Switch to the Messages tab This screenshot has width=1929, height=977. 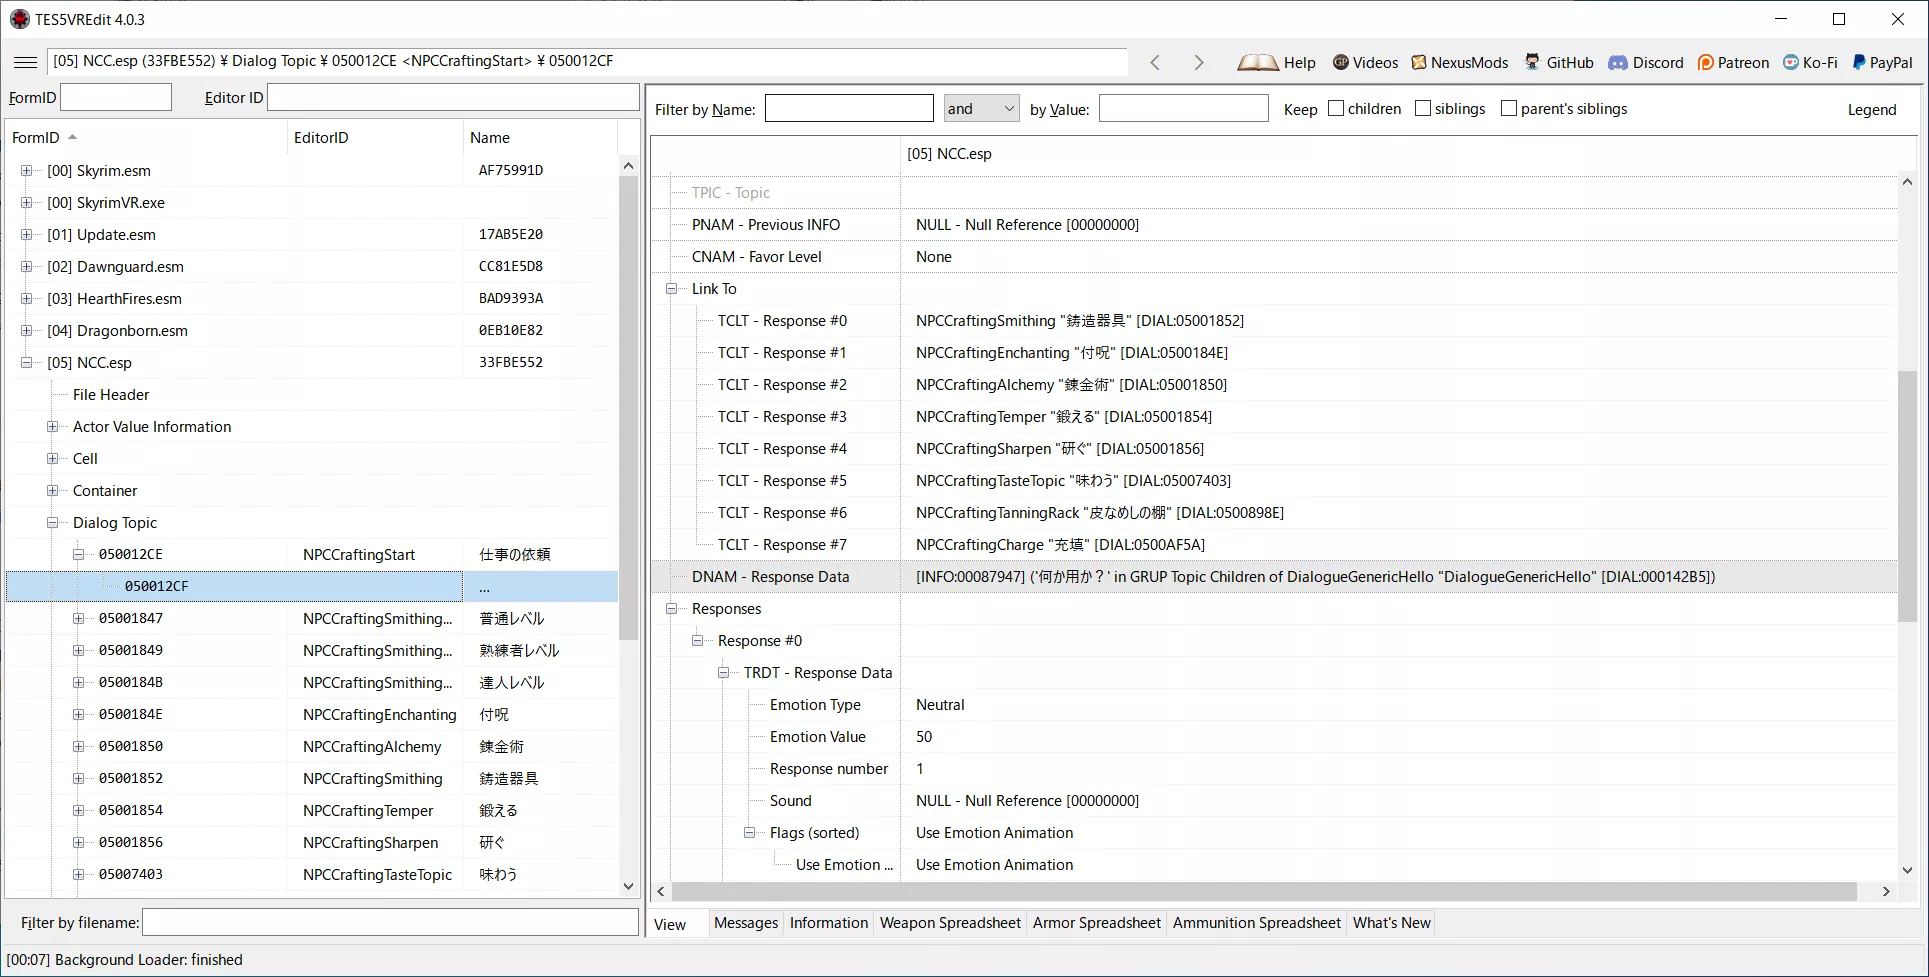(746, 923)
